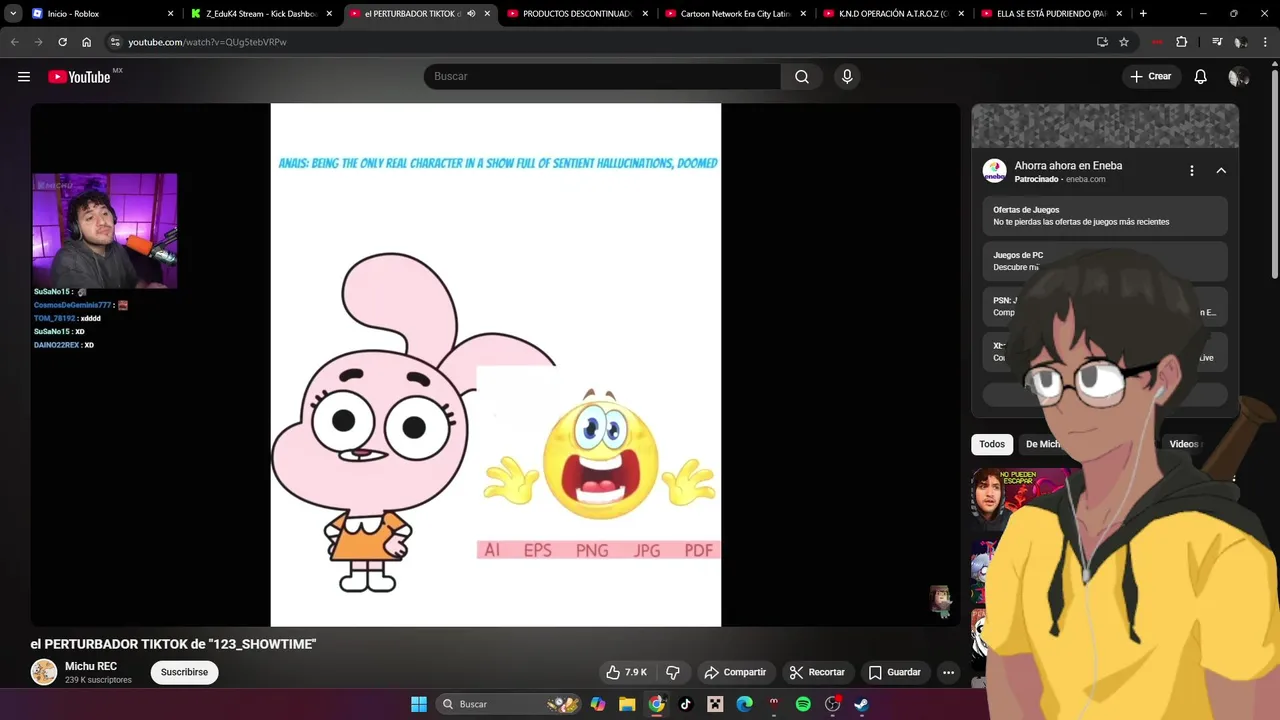Open the ad options three-dot menu
This screenshot has width=1280, height=720.
click(1192, 171)
